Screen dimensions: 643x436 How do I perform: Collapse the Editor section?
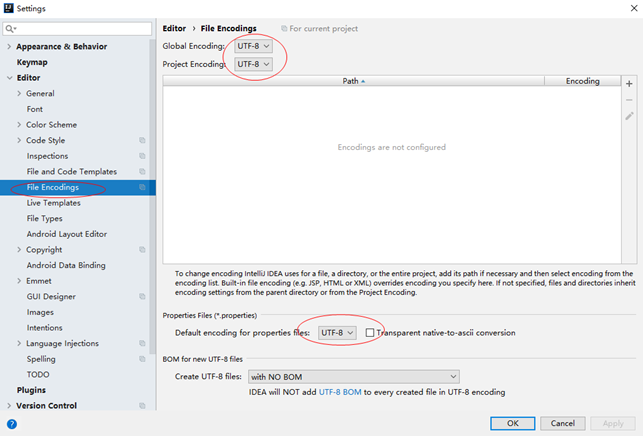click(x=9, y=78)
